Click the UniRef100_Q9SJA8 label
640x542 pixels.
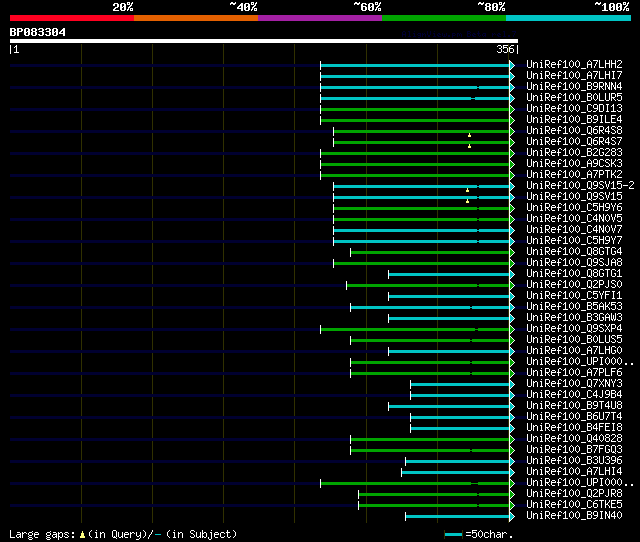574,263
